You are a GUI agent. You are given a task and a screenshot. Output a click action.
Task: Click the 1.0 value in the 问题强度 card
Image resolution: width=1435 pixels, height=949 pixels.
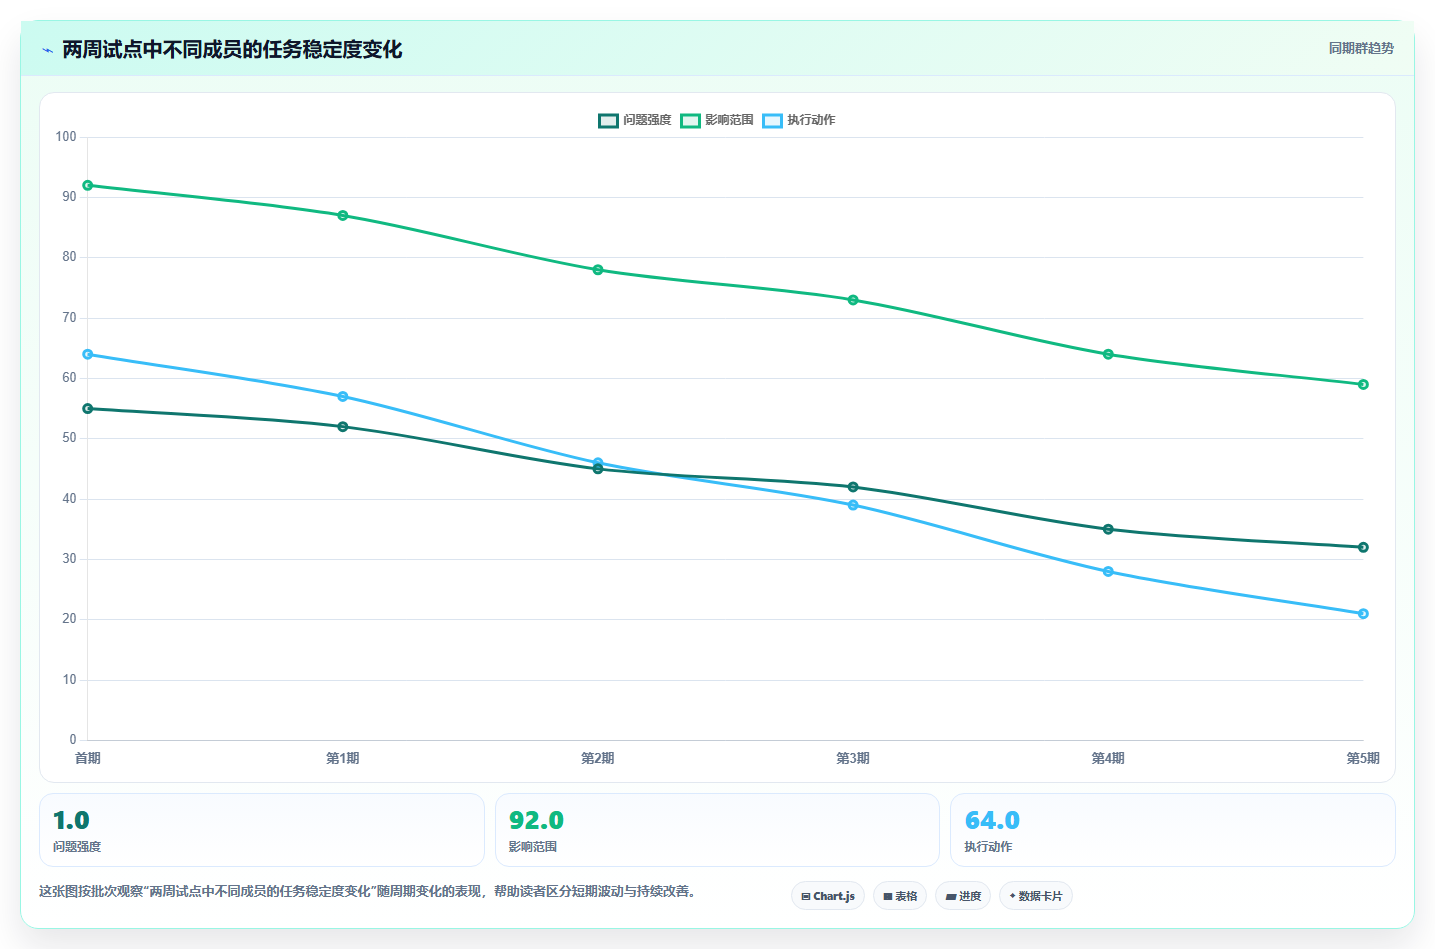[71, 821]
